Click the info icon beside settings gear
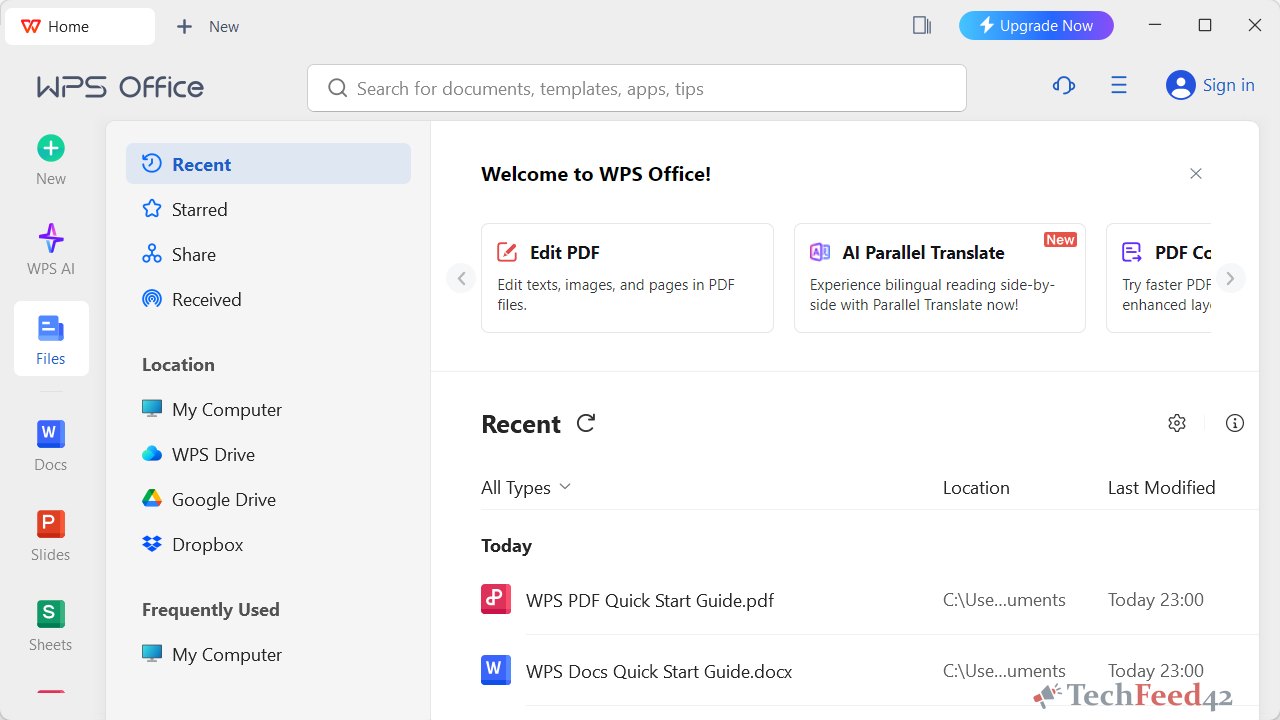The height and width of the screenshot is (720, 1280). click(x=1235, y=423)
